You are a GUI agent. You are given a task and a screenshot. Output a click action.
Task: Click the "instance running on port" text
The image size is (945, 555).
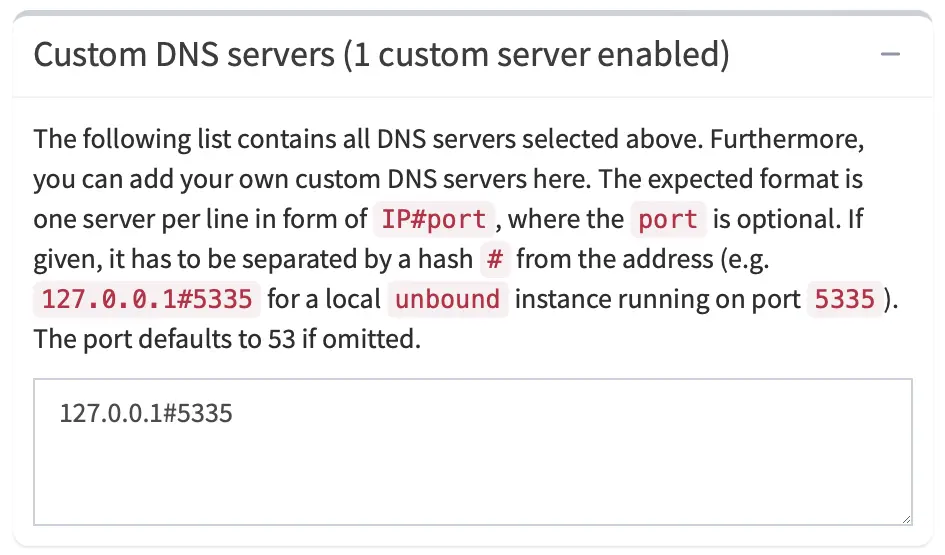coord(658,299)
